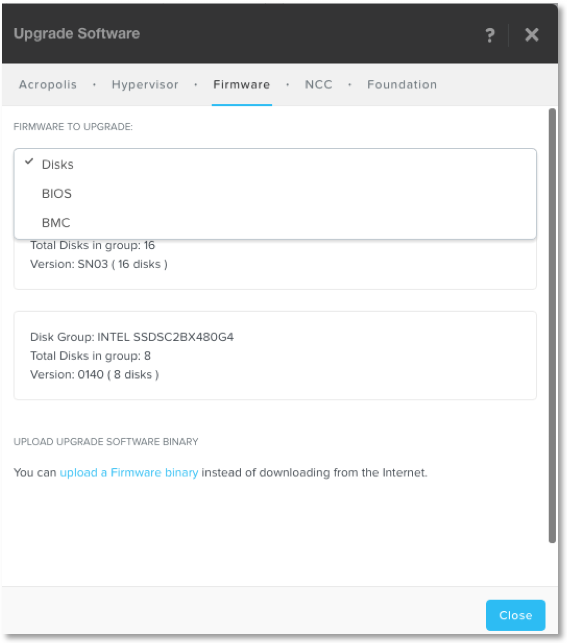Pick BMC from the firmware options
This screenshot has width=567, height=643.
point(275,223)
